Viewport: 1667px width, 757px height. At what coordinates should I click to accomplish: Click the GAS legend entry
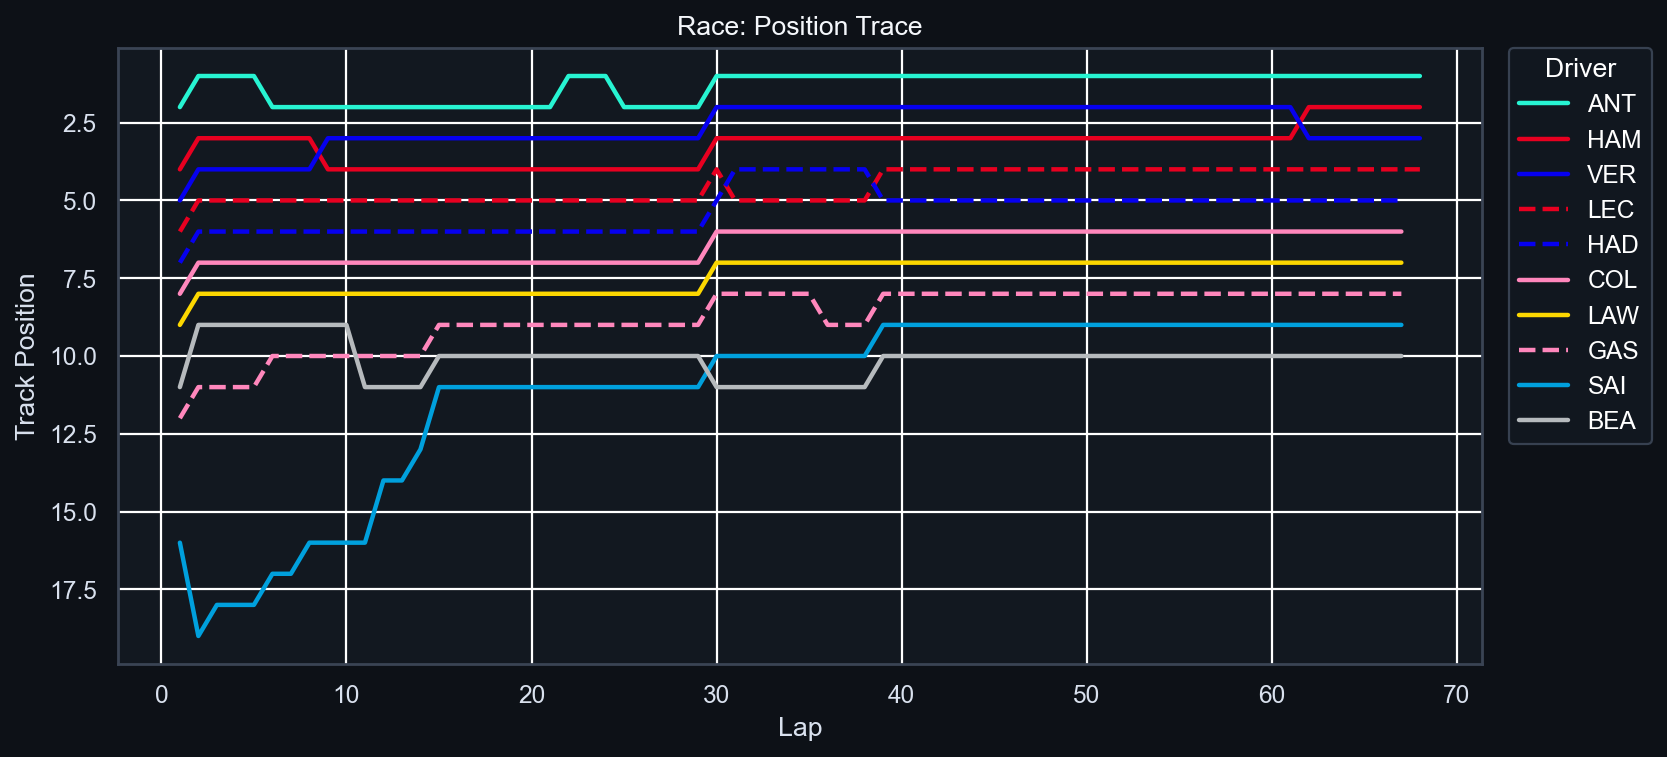1577,350
